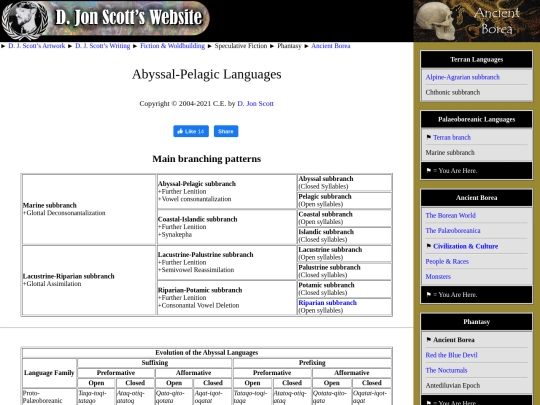540x405 pixels.
Task: Click Evolution of the Abyssal Languages header
Action: click(207, 353)
